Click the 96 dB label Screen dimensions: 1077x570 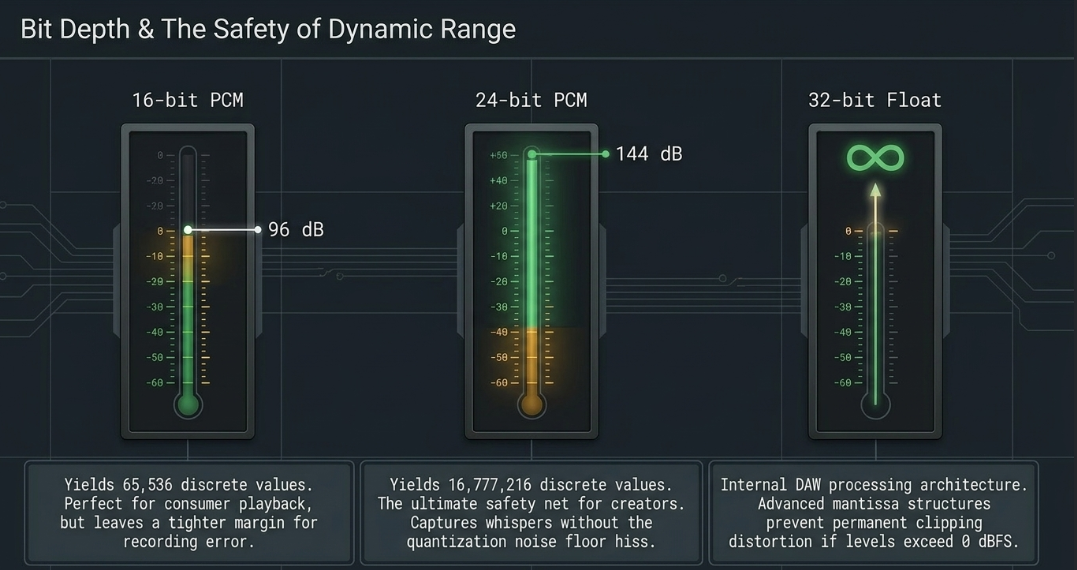point(295,229)
